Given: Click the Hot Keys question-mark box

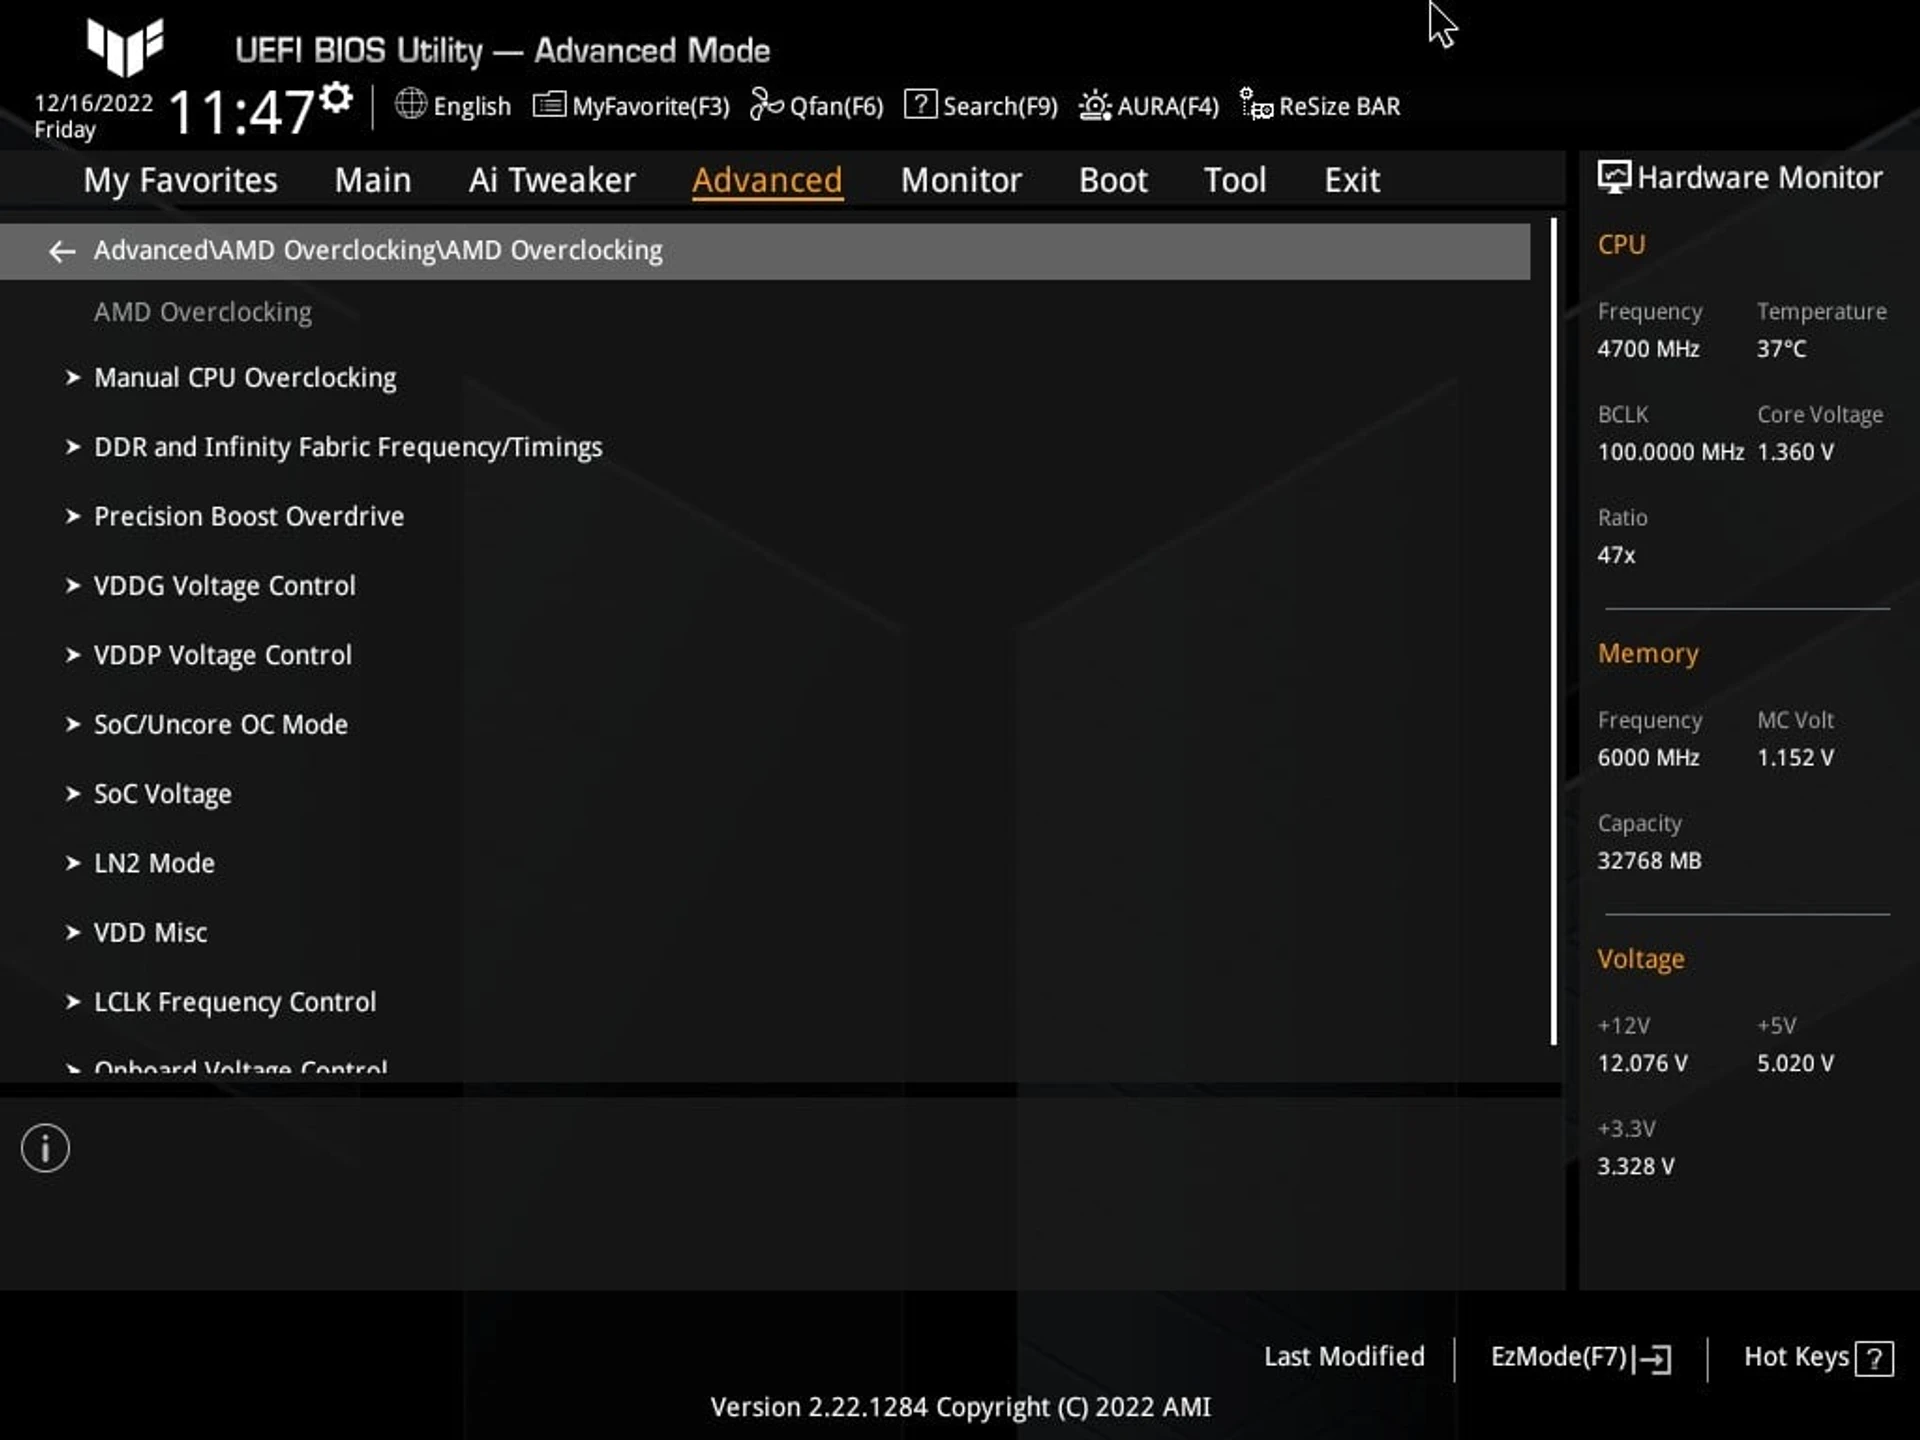Looking at the screenshot, I should pyautogui.click(x=1874, y=1359).
